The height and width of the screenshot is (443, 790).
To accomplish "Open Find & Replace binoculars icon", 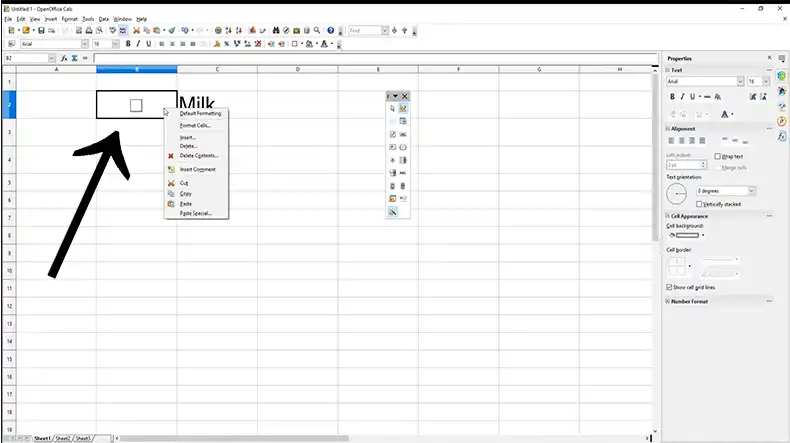I will click(x=276, y=31).
